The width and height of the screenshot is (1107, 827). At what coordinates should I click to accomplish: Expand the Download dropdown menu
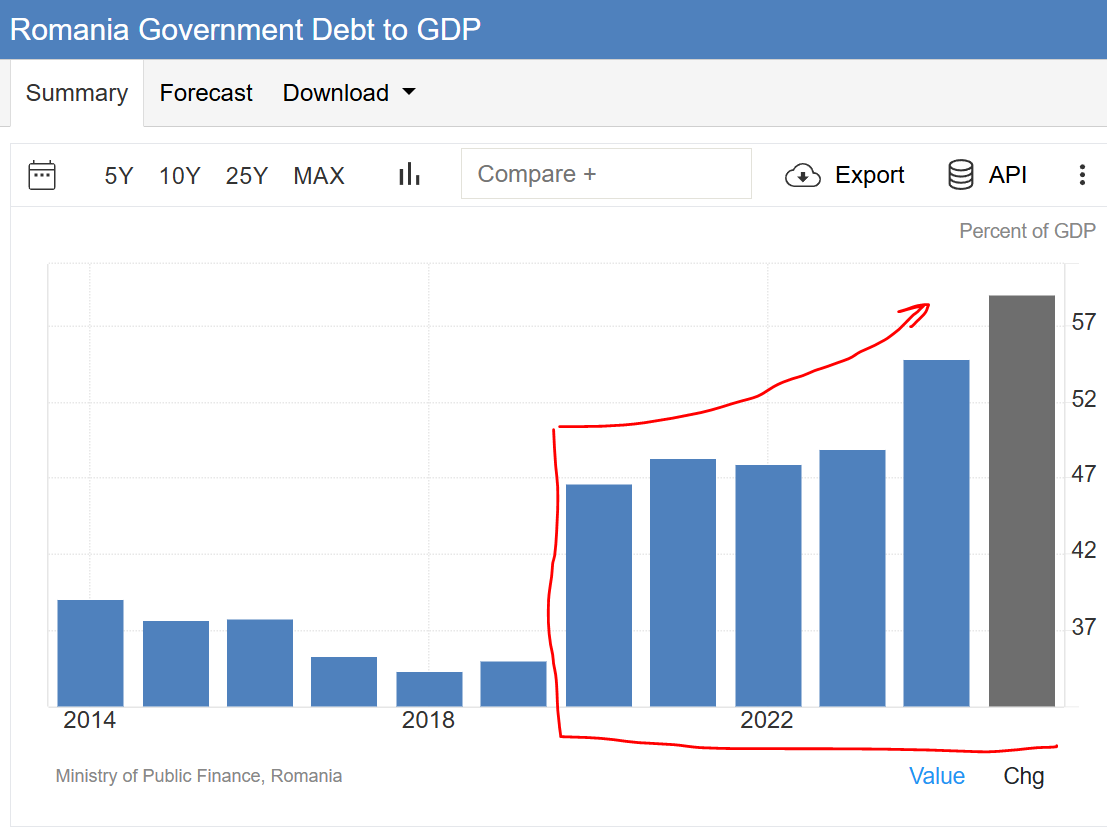[336, 93]
